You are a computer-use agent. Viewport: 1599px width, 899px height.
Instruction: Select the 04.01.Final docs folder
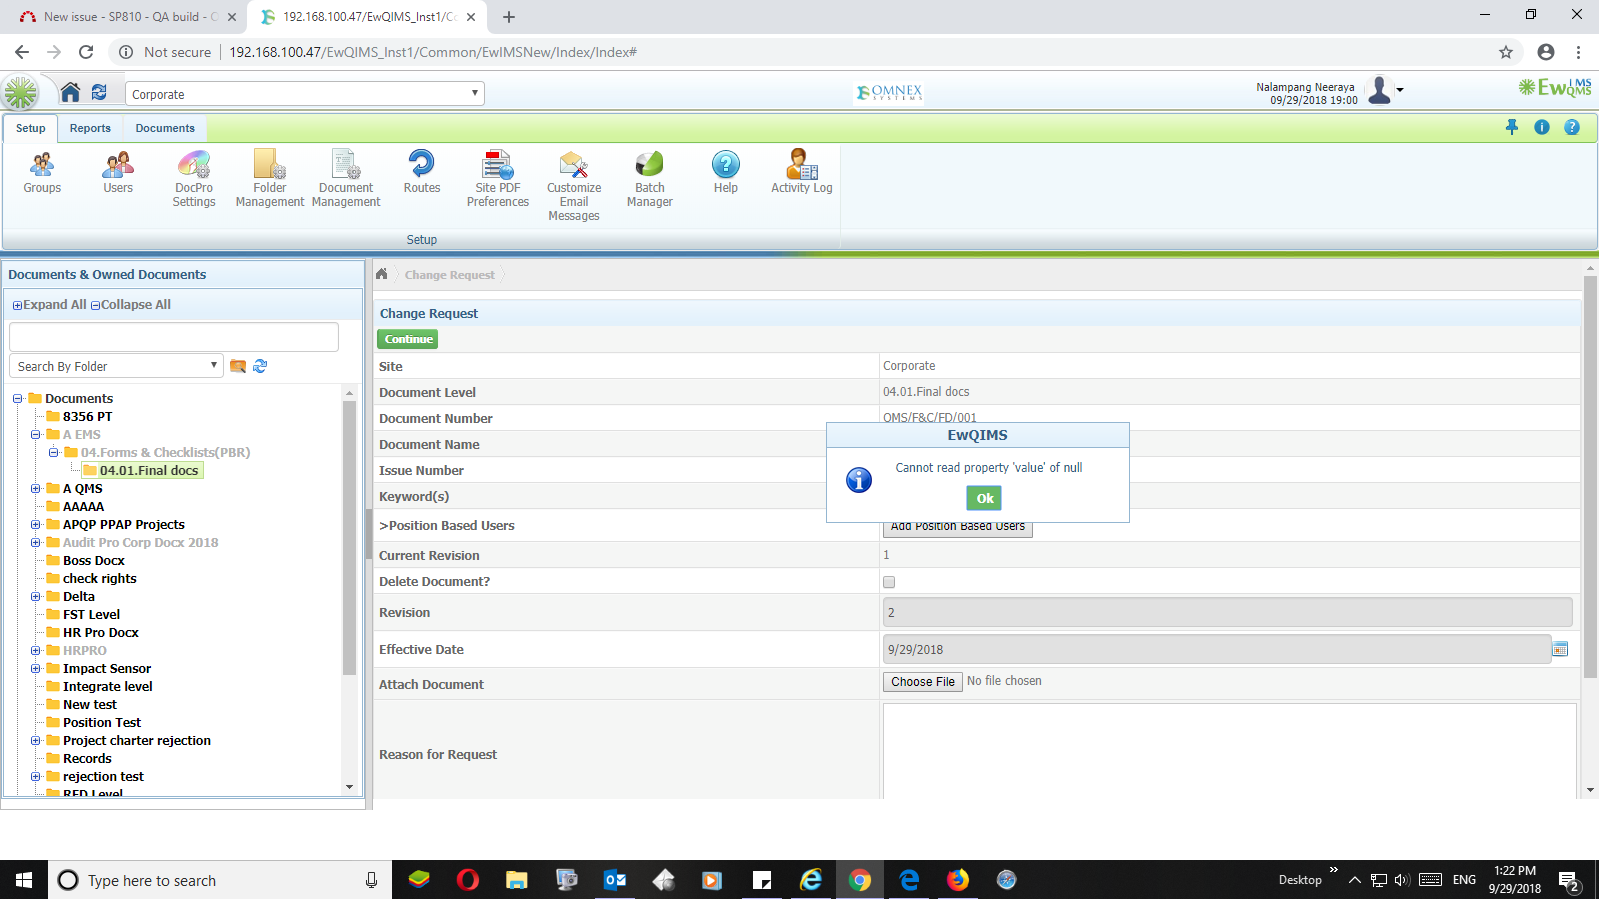[x=149, y=470]
